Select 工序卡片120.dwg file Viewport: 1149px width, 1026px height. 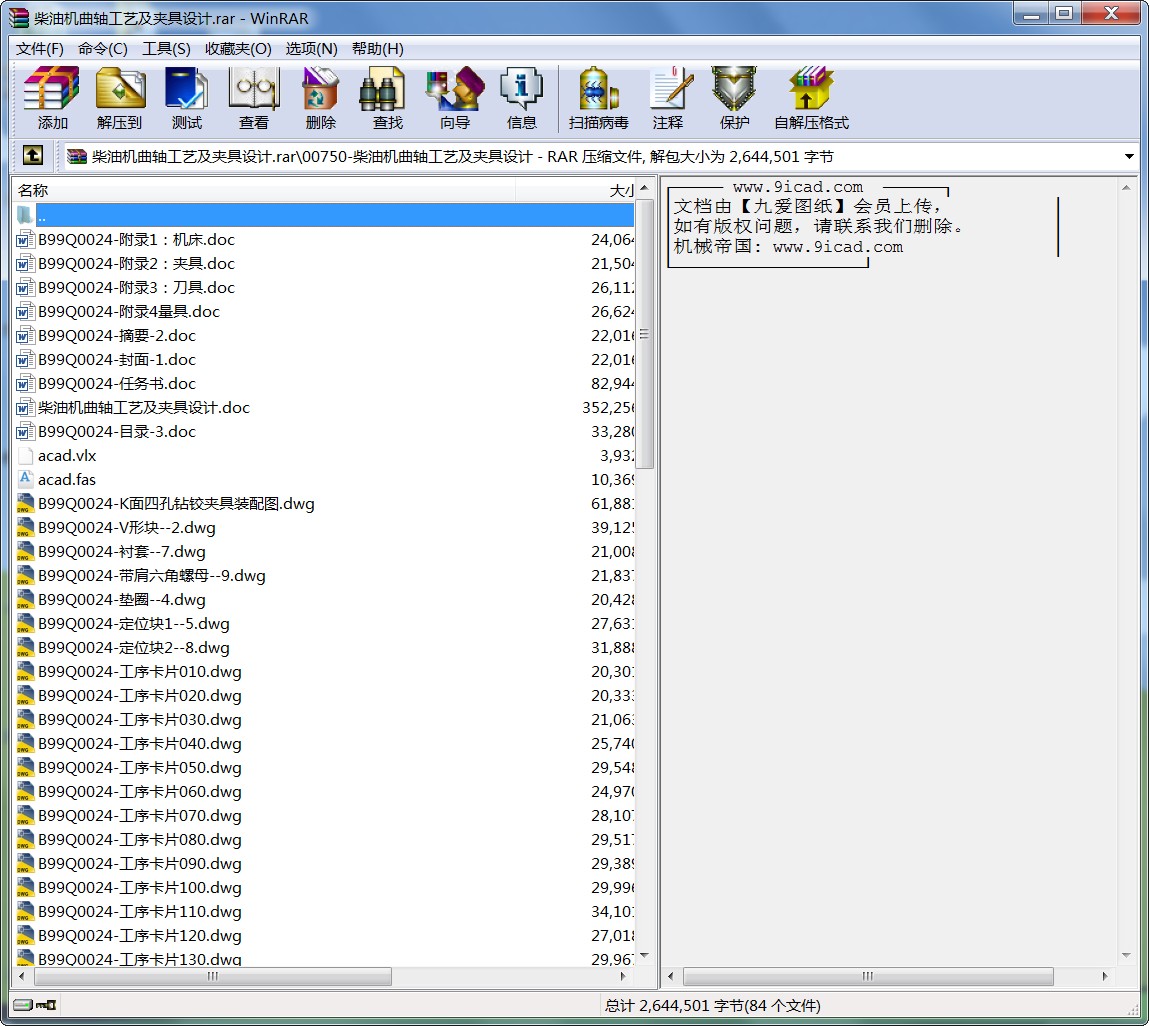click(139, 936)
